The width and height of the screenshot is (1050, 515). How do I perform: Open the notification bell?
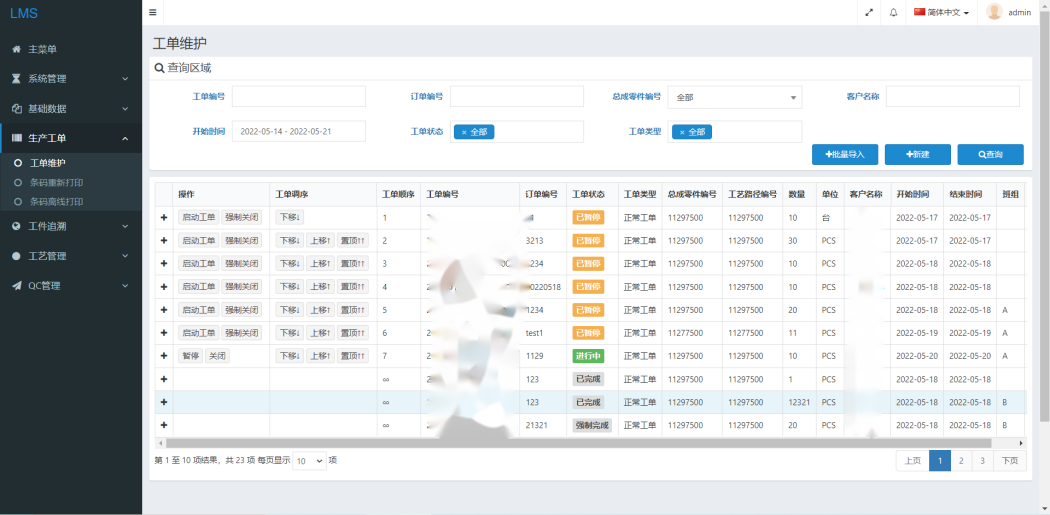click(x=893, y=13)
